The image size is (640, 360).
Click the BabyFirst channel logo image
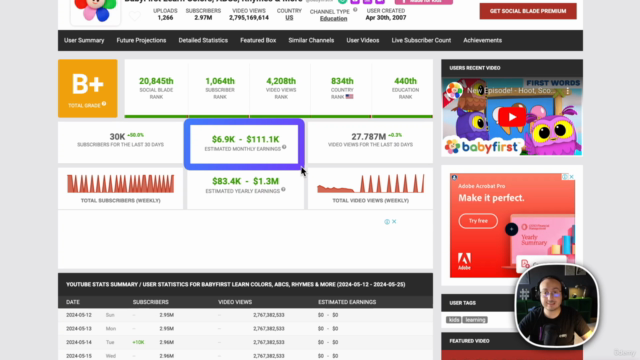tap(95, 11)
